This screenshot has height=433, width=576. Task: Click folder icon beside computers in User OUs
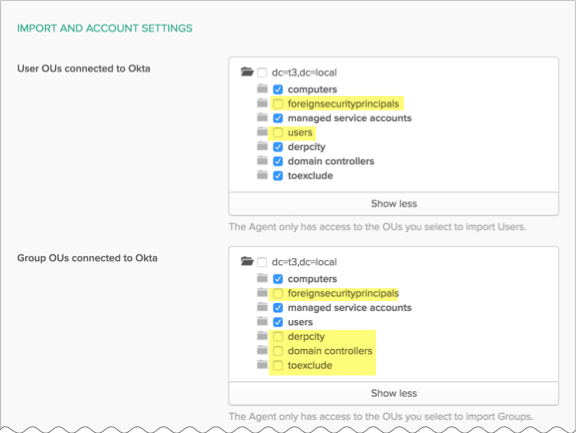point(262,89)
